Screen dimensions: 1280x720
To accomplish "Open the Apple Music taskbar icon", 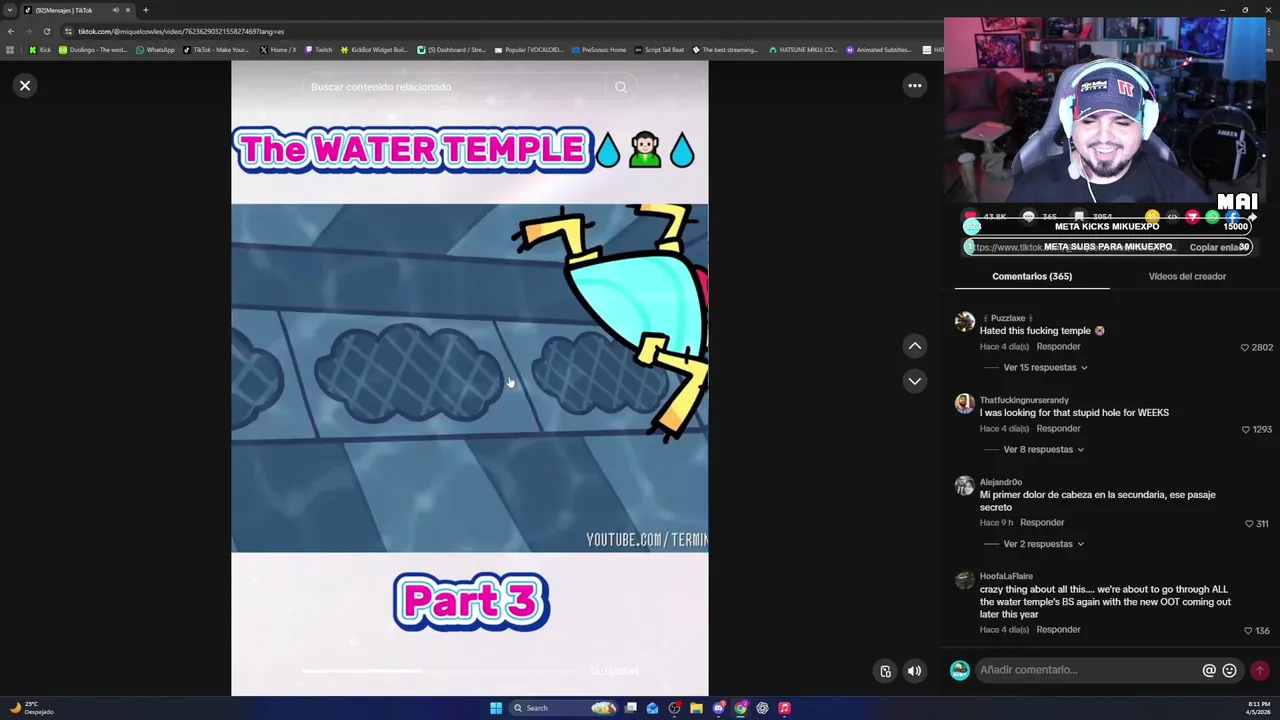I will point(784,708).
